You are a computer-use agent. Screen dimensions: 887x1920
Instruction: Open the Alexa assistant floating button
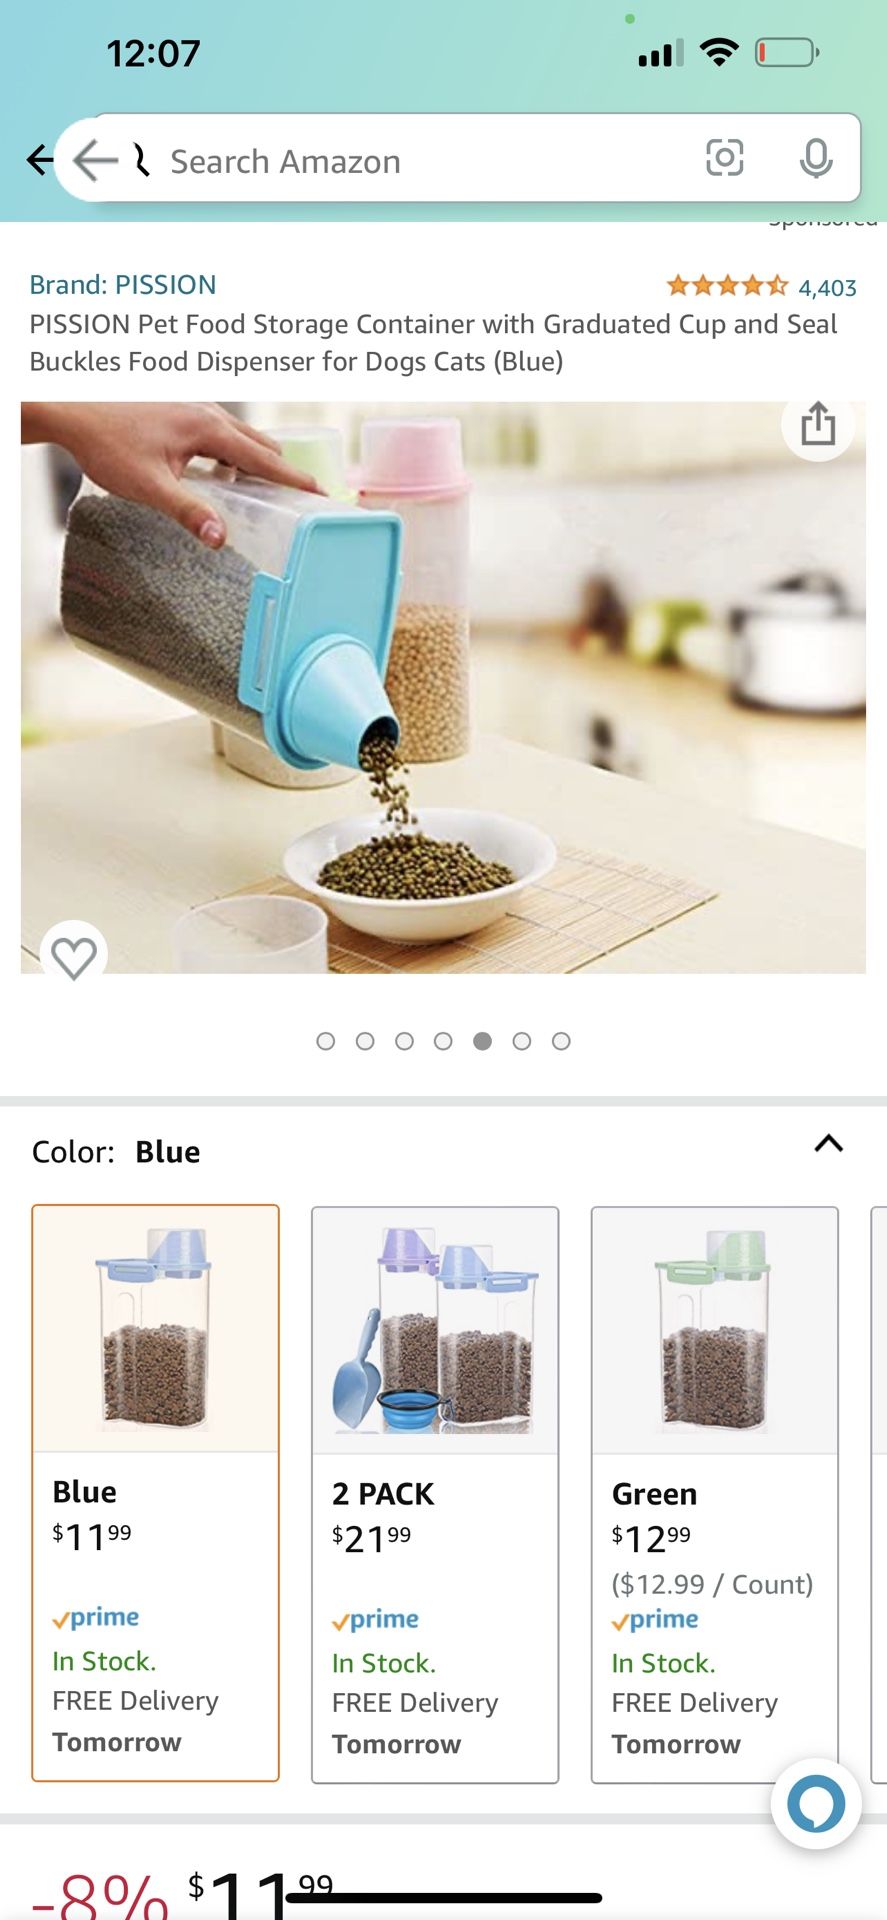coord(816,1804)
